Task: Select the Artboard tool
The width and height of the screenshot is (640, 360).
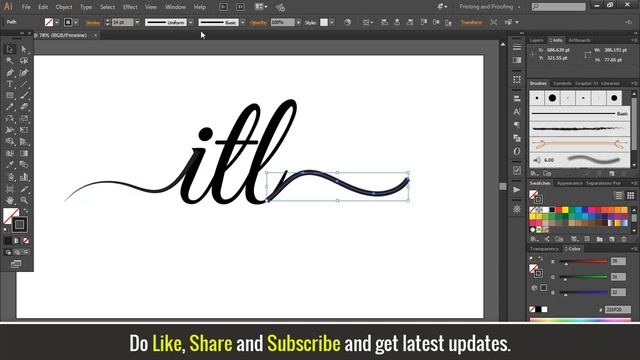Action: pos(10,189)
